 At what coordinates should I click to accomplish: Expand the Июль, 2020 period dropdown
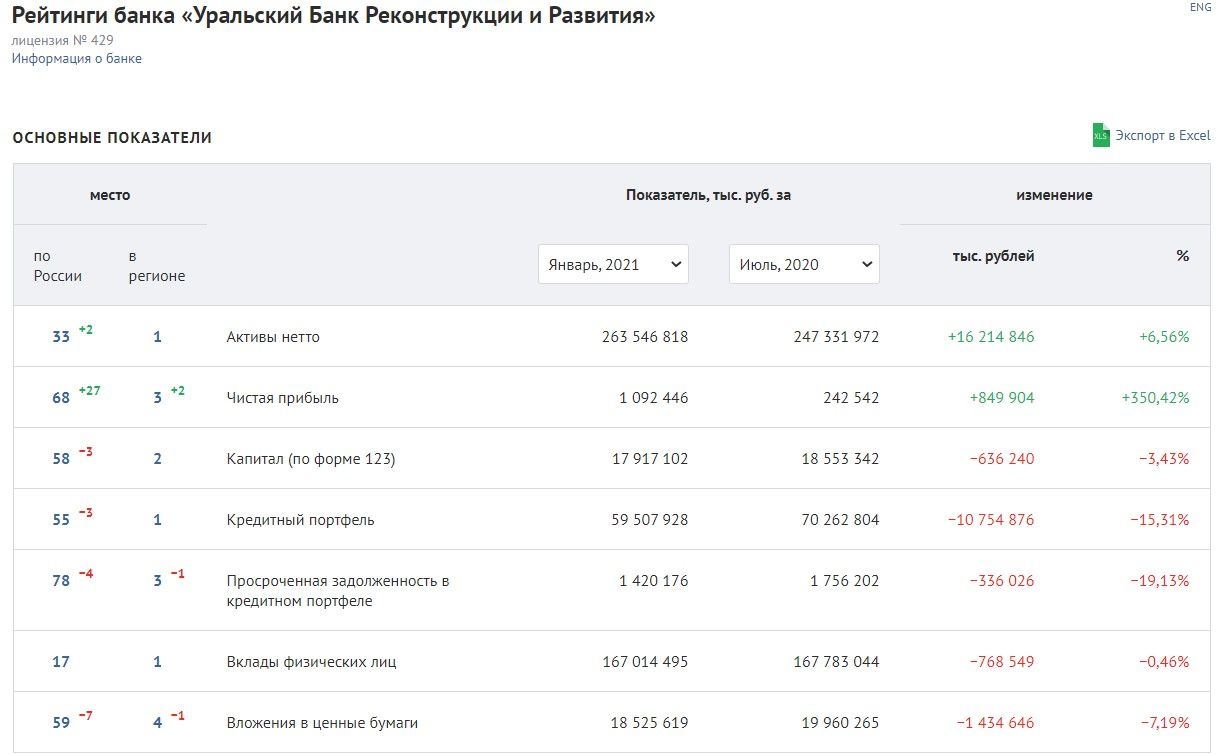point(804,264)
